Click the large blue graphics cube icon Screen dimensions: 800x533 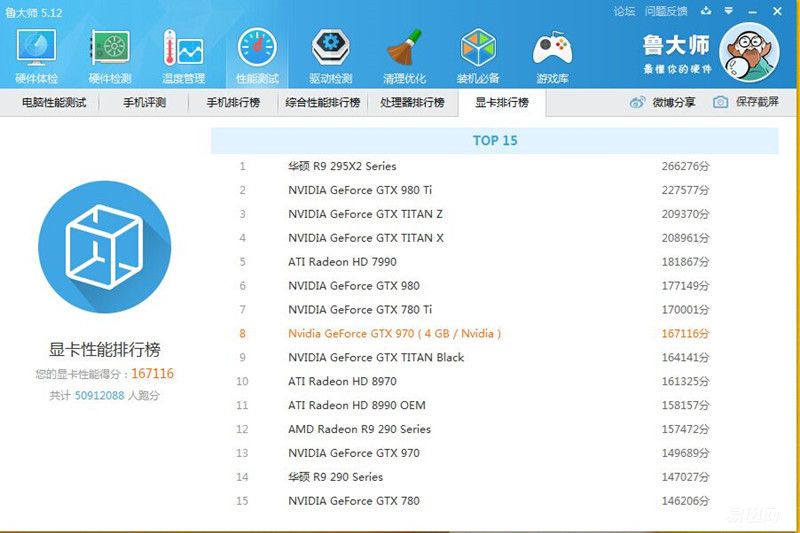105,247
